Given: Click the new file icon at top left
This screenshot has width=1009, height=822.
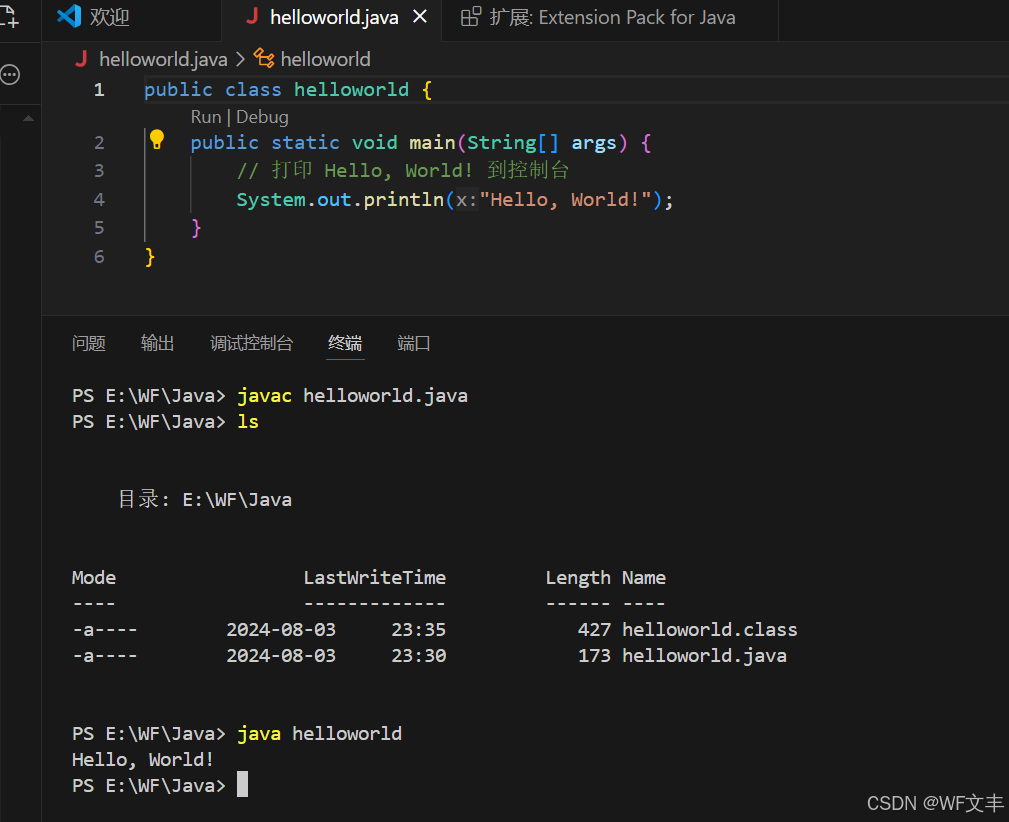Looking at the screenshot, I should 9,15.
